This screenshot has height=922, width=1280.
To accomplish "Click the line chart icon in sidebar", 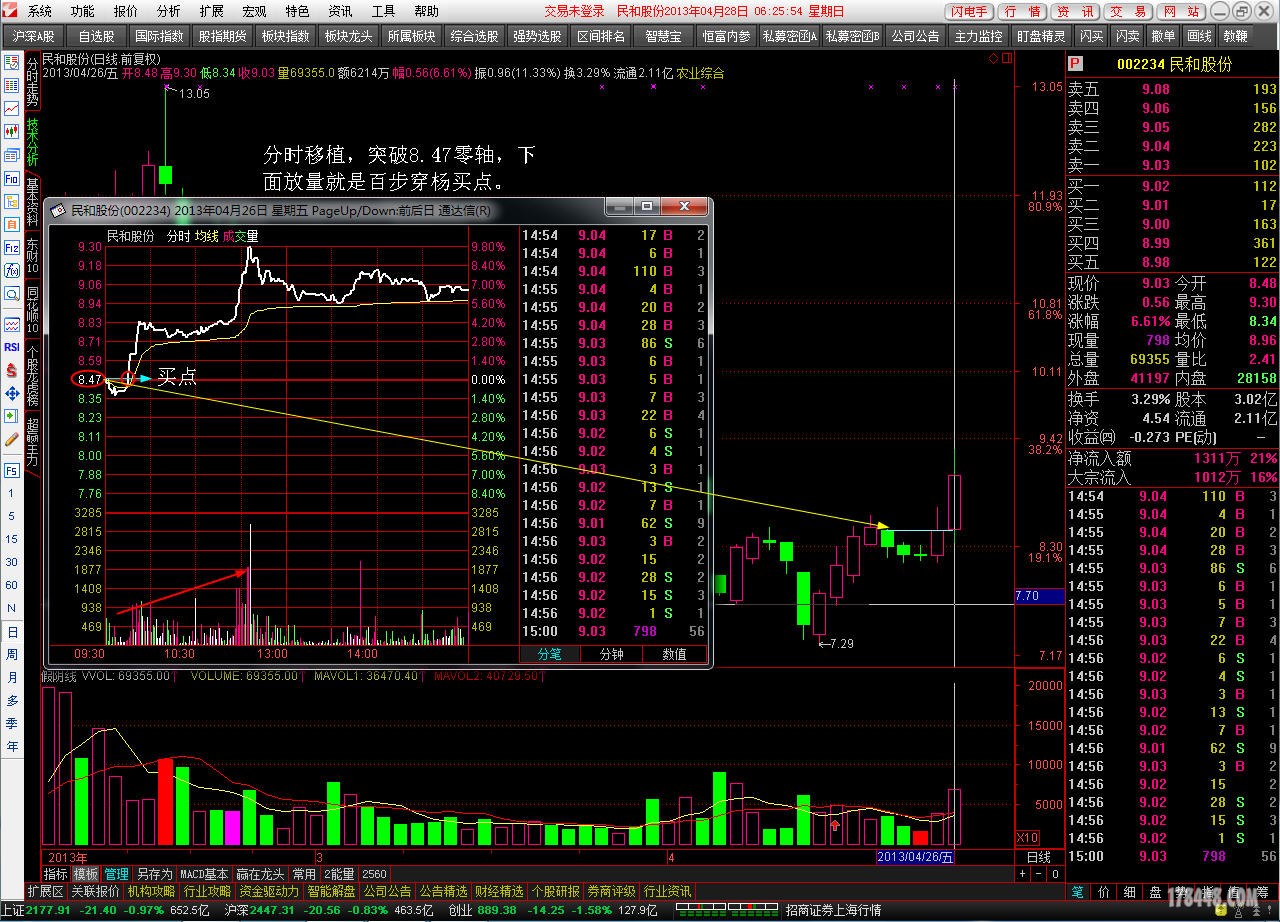I will (x=12, y=108).
